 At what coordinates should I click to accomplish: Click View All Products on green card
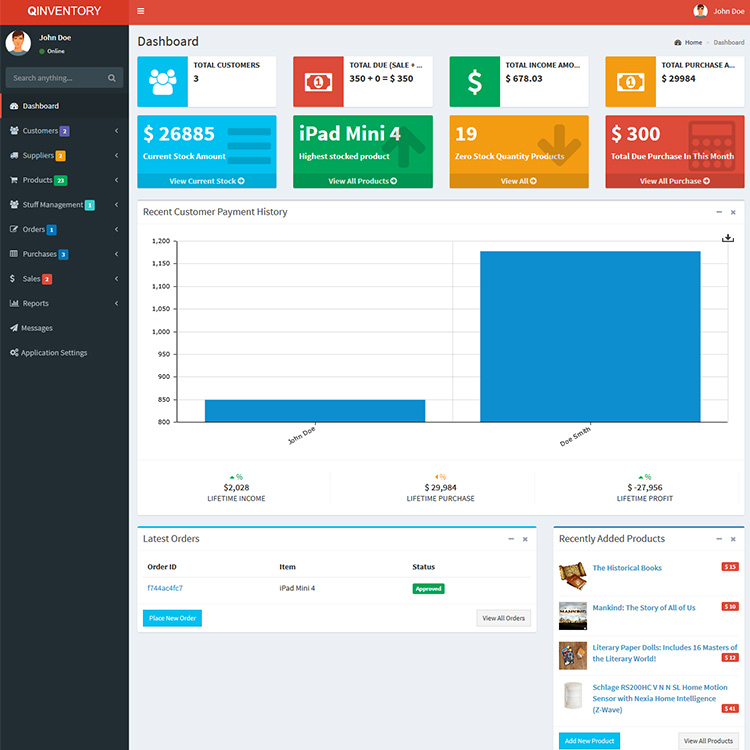tap(363, 181)
